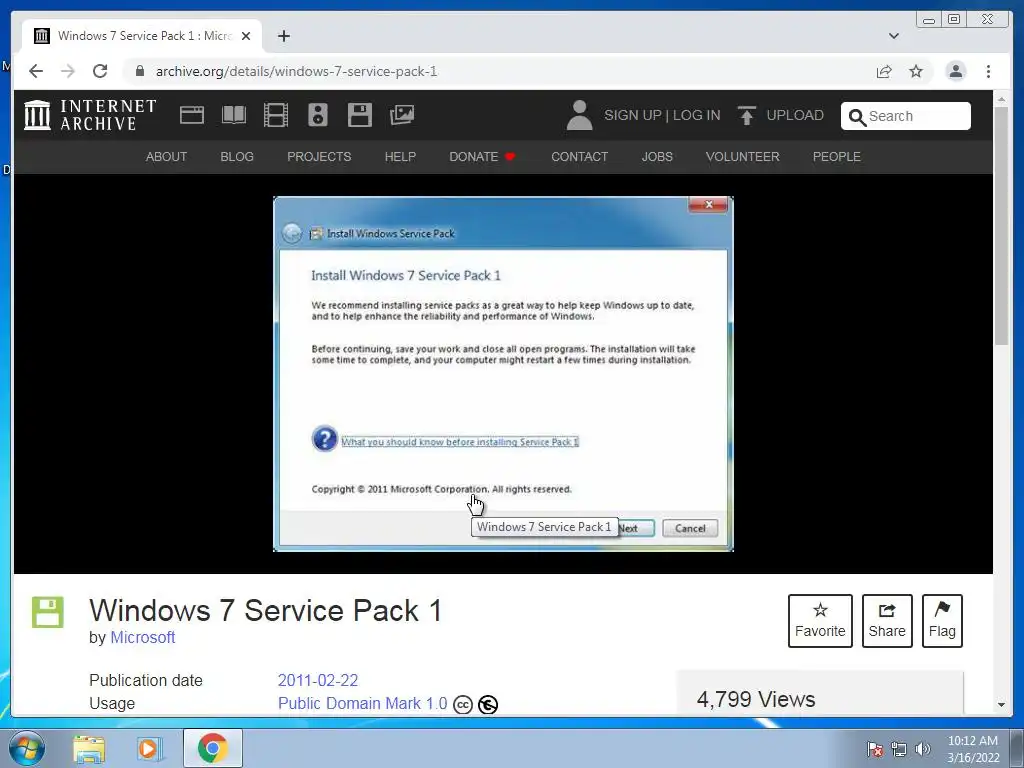The height and width of the screenshot is (768, 1024).
Task: Open the ABOUT menu item
Action: (x=167, y=157)
